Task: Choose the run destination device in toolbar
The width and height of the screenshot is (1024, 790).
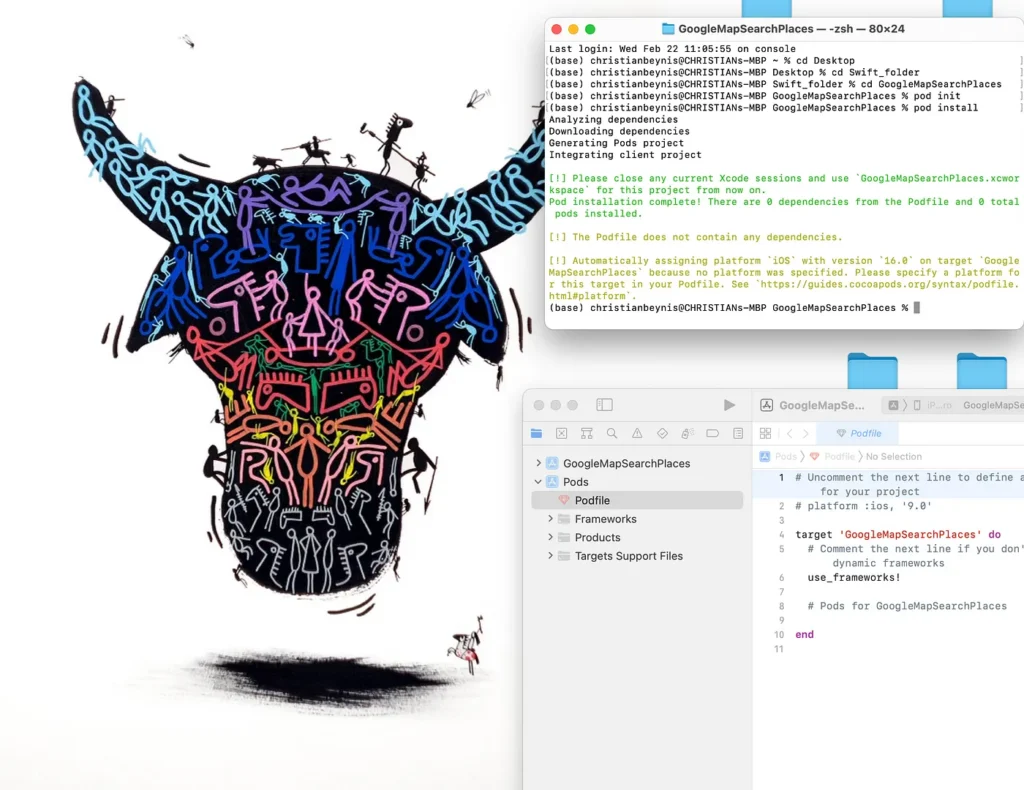Action: coord(933,405)
